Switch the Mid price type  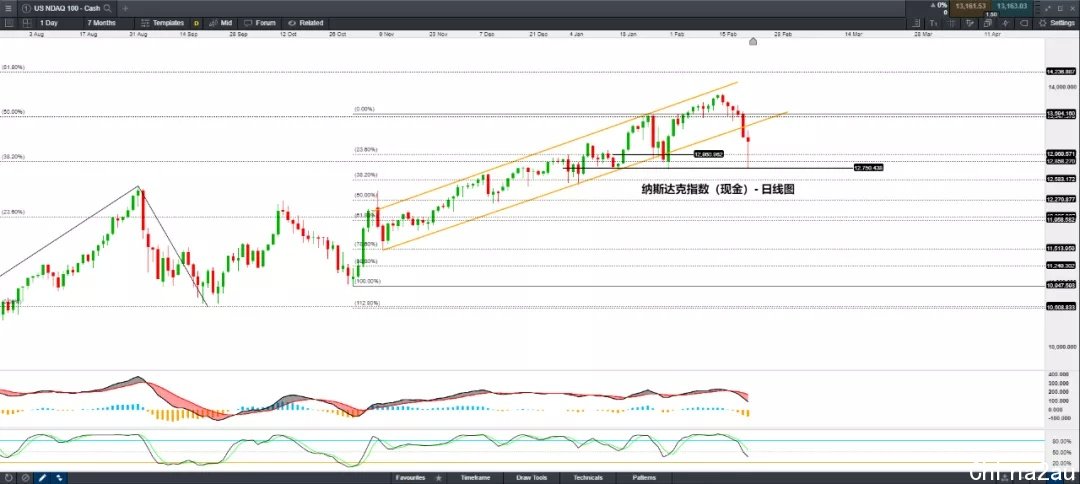(220, 23)
